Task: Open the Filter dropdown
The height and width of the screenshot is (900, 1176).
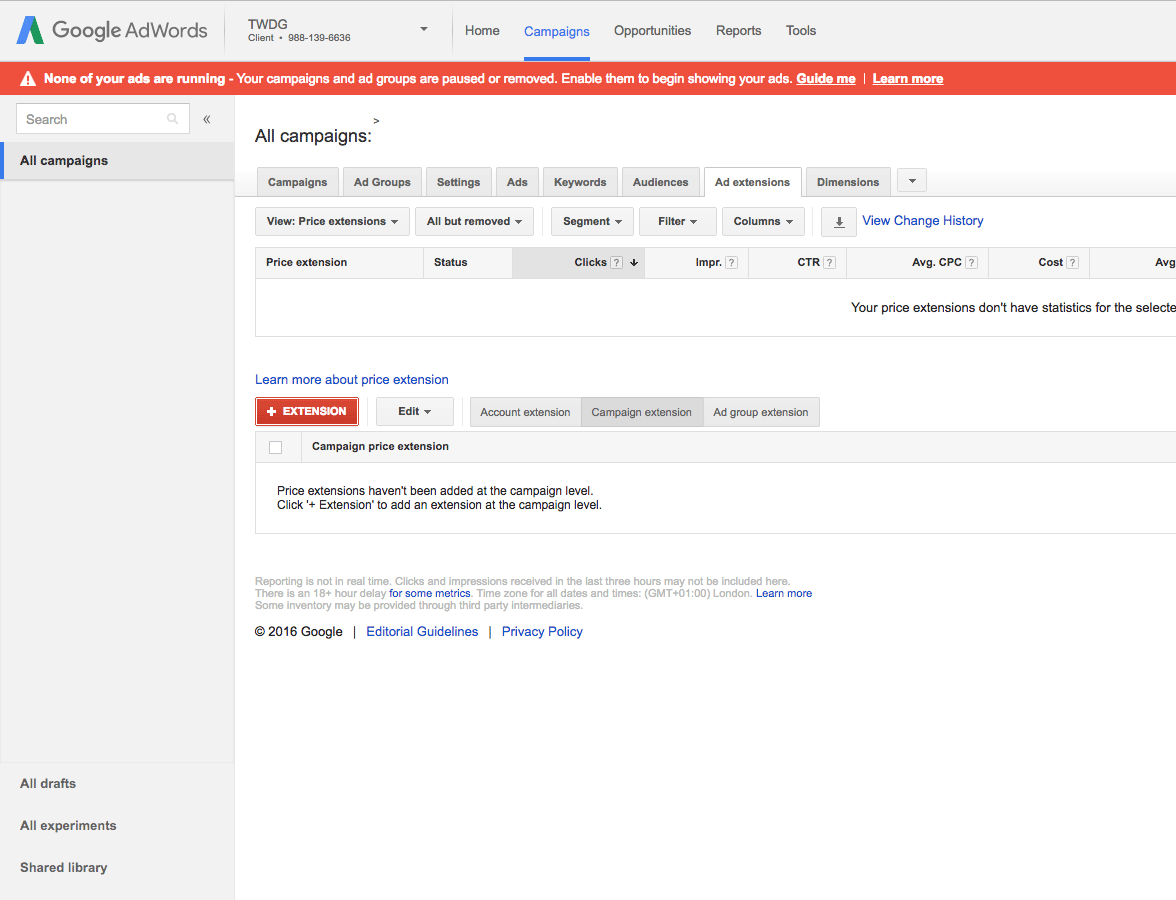Action: pos(677,222)
